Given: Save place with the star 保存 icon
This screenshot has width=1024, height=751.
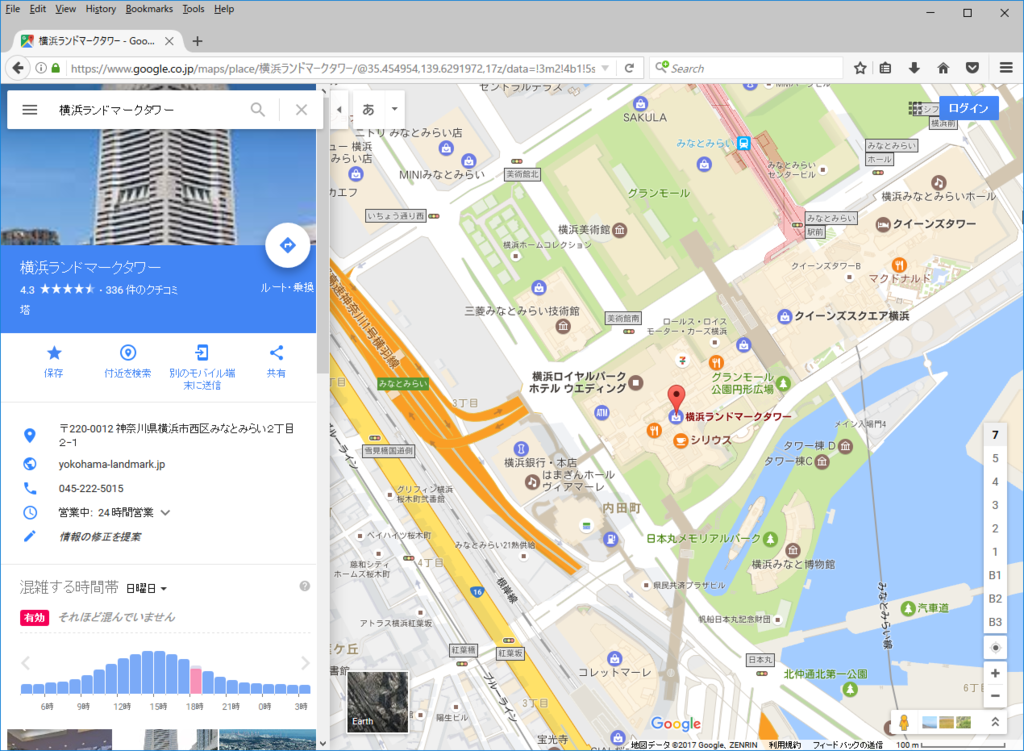Looking at the screenshot, I should 54,353.
